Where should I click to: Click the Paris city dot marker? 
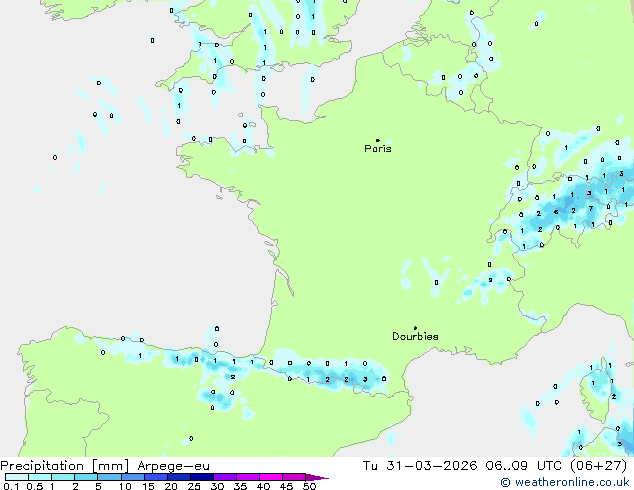(x=377, y=140)
